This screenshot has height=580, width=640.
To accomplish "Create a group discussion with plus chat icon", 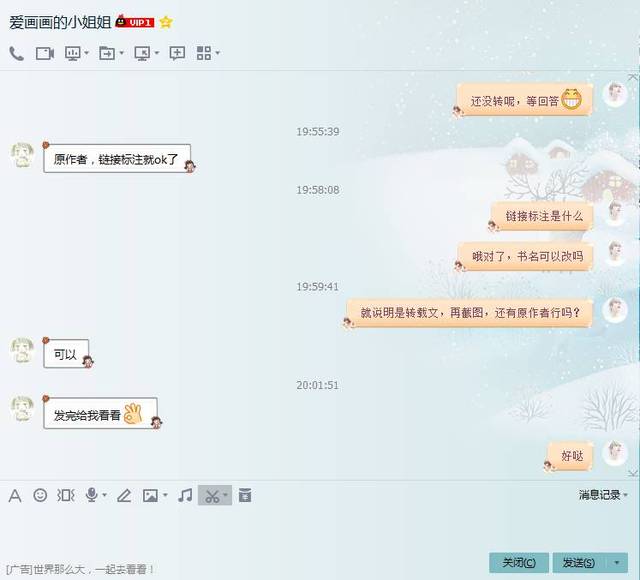I will (177, 53).
